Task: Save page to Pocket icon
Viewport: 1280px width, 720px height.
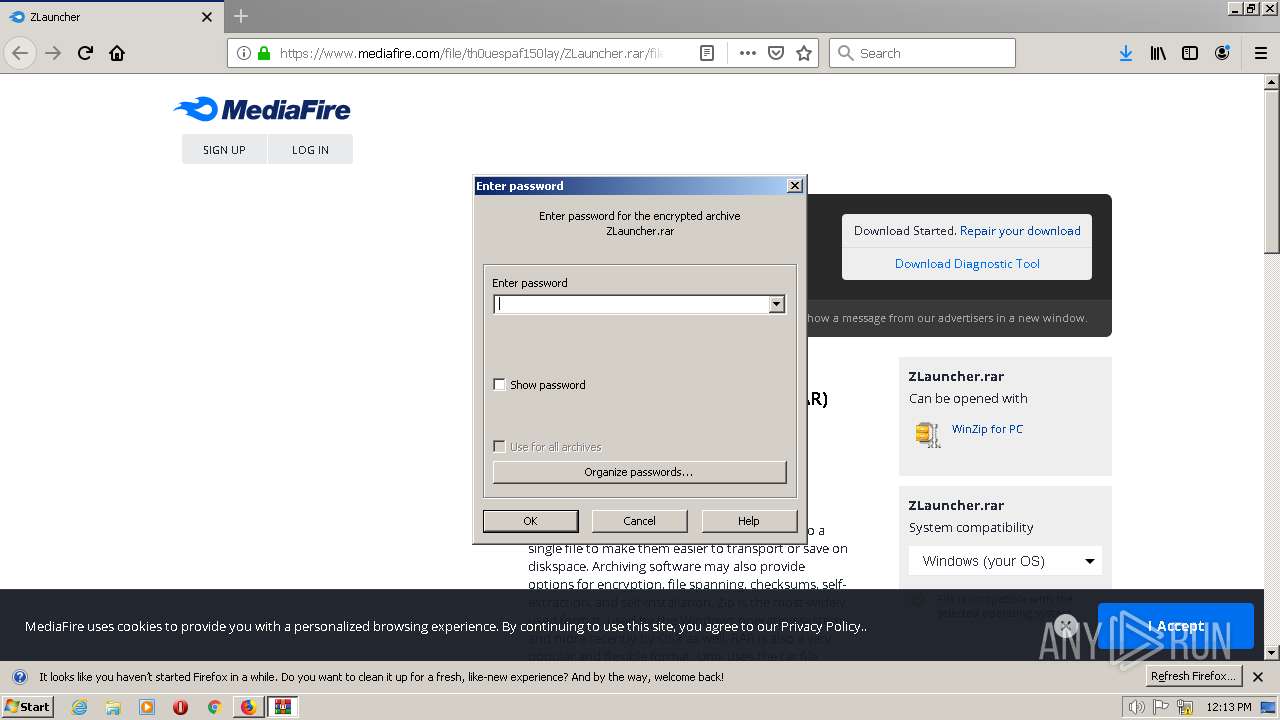Action: point(776,53)
